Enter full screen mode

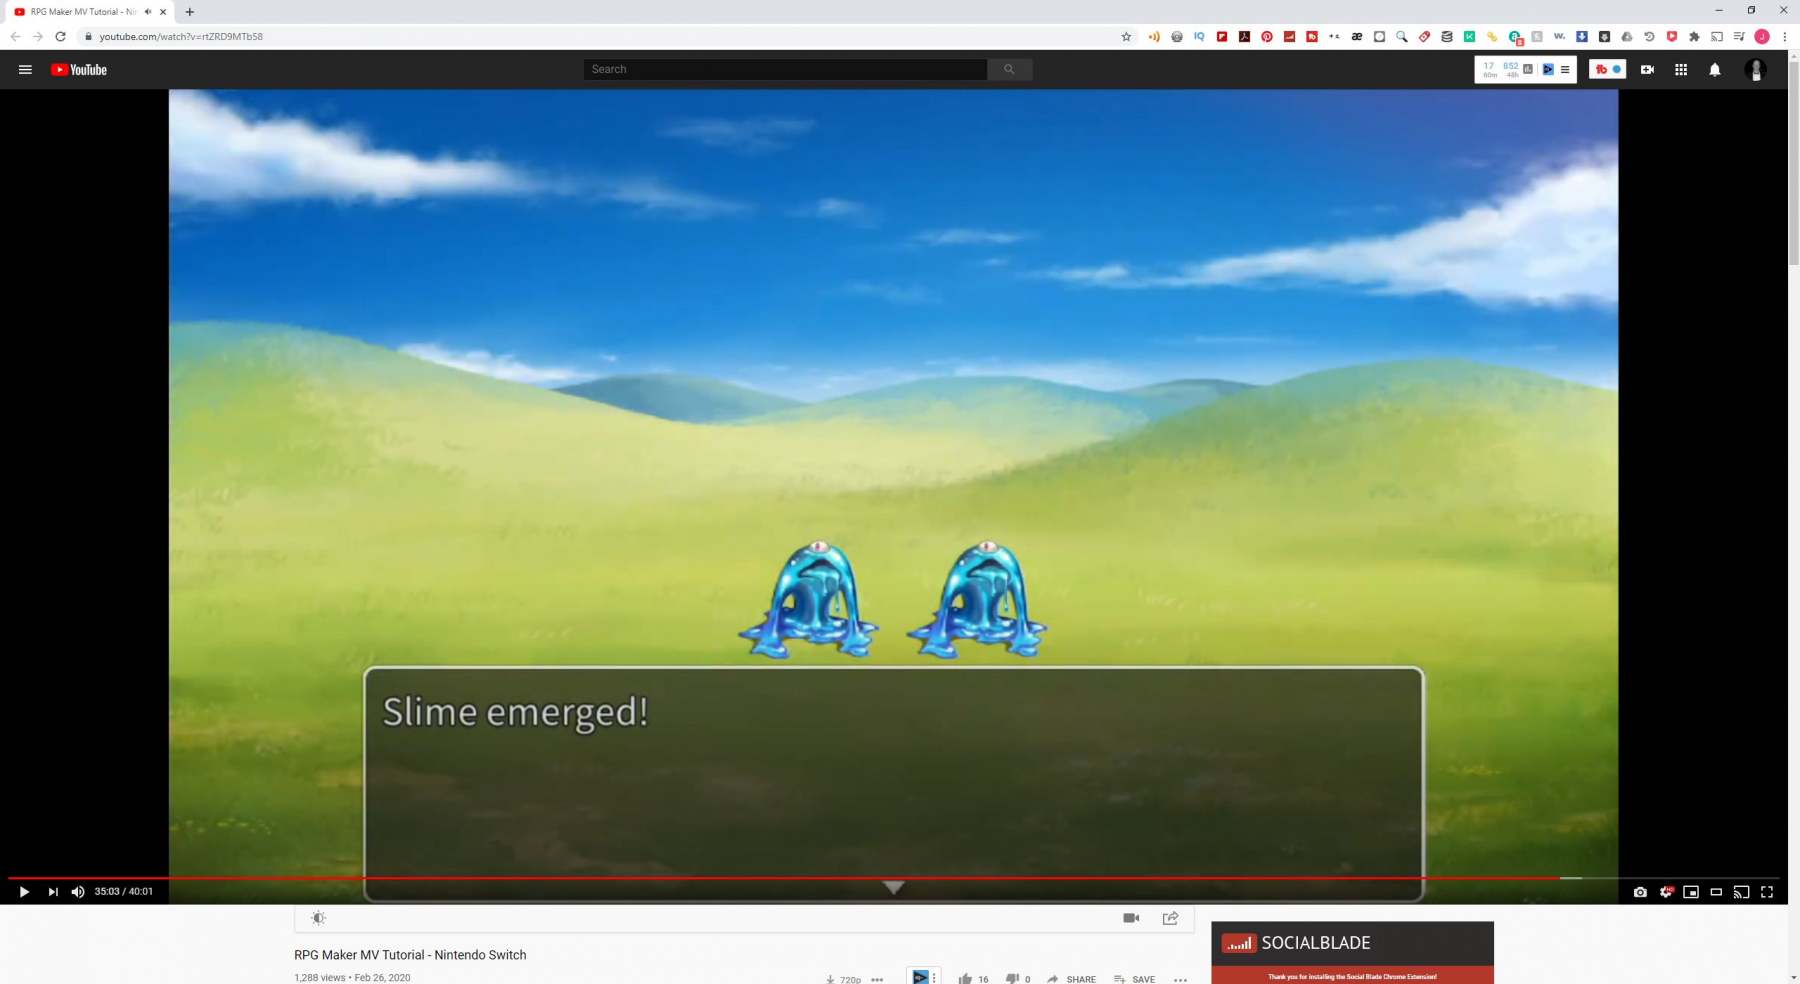1767,892
